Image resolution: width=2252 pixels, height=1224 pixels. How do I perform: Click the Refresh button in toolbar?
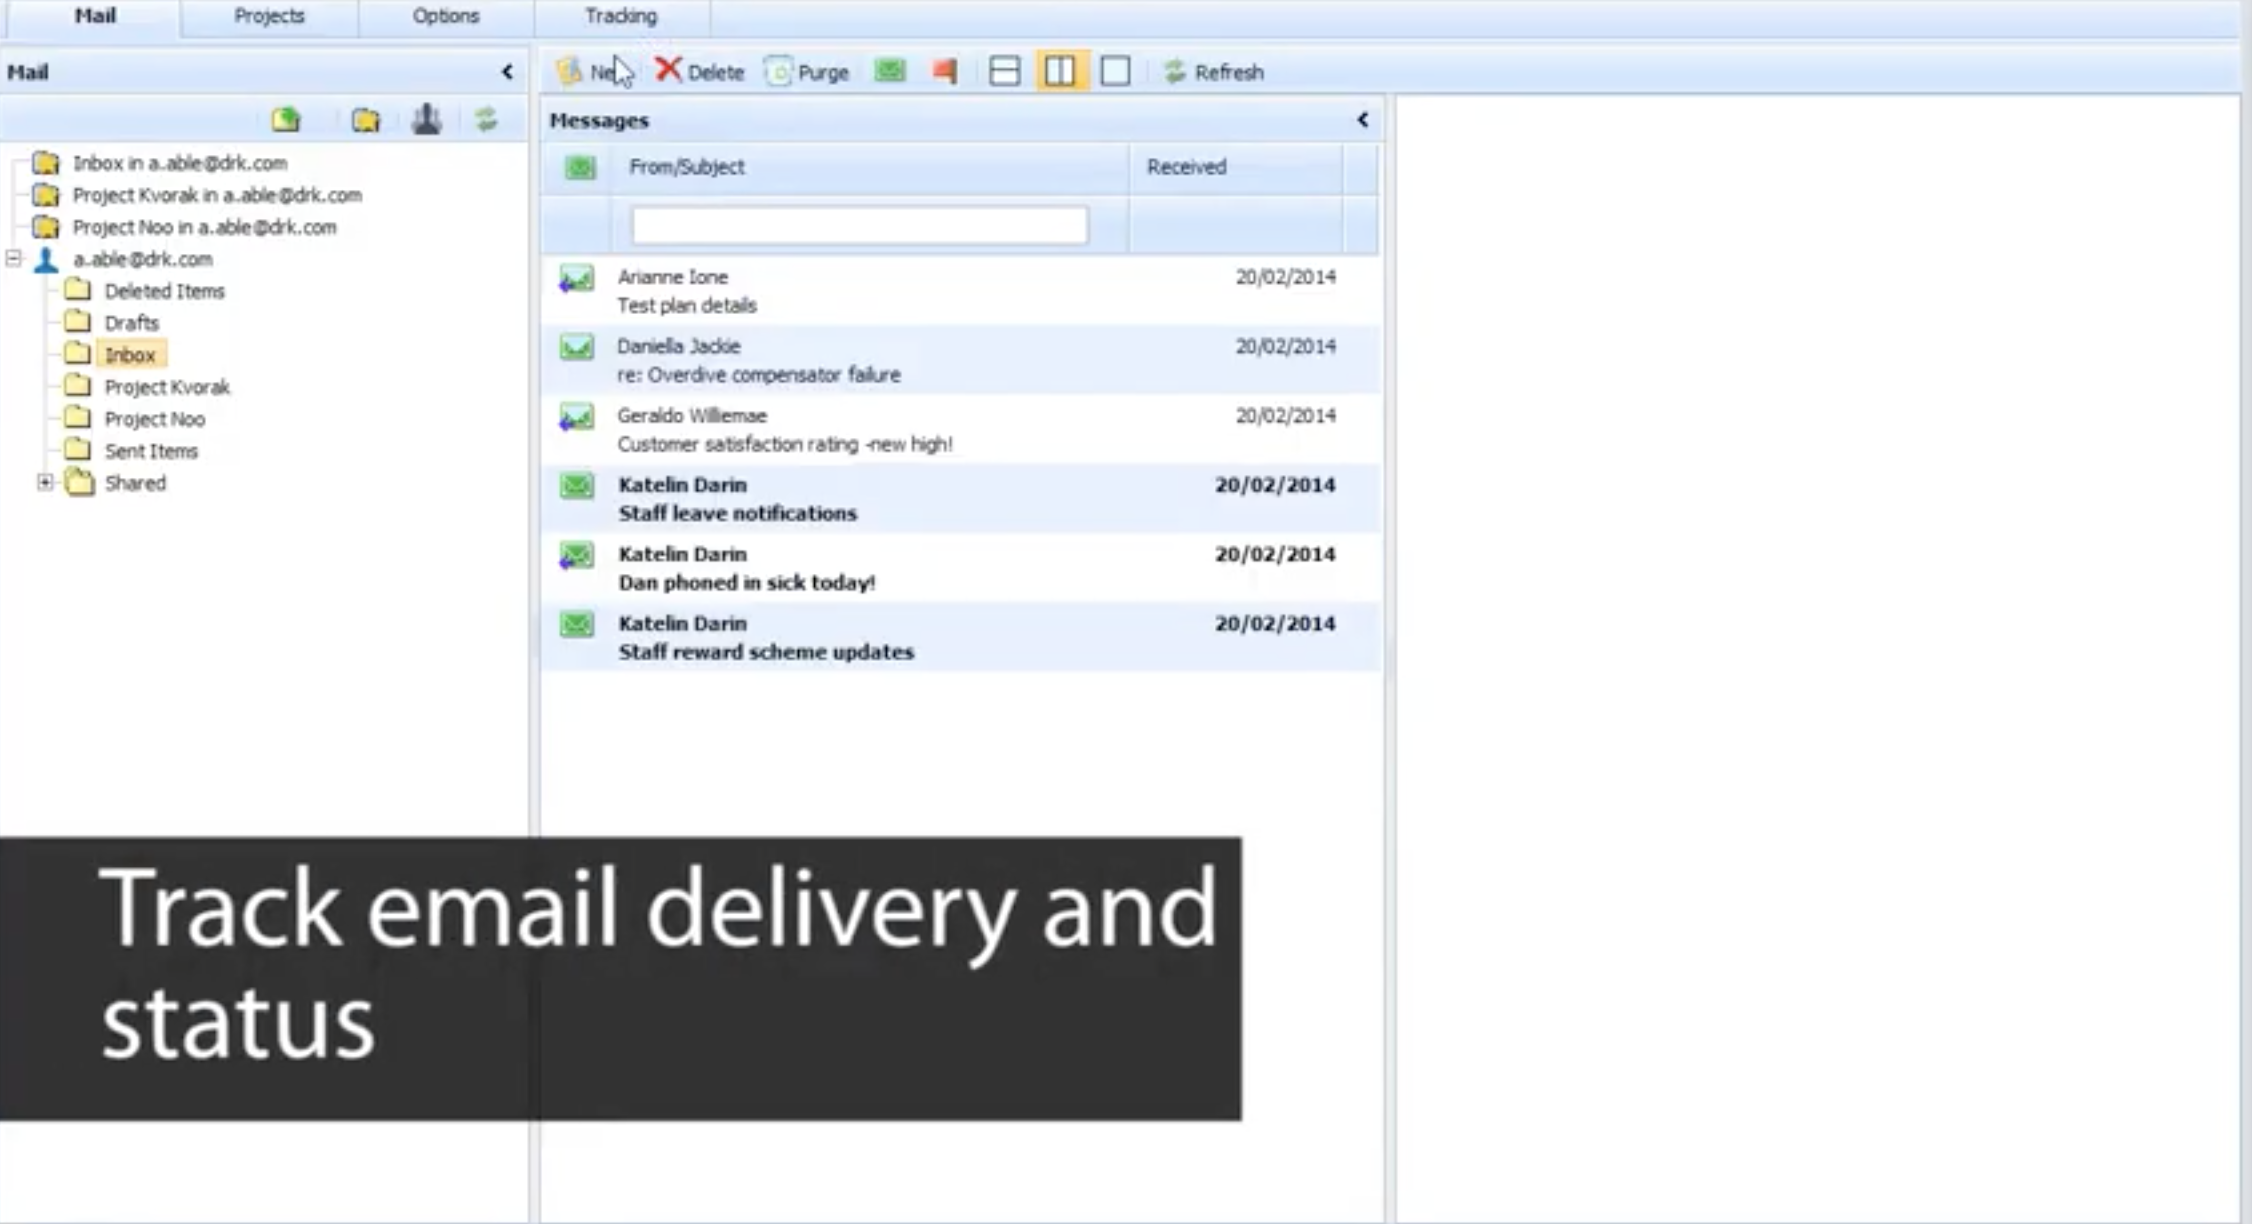[1214, 72]
